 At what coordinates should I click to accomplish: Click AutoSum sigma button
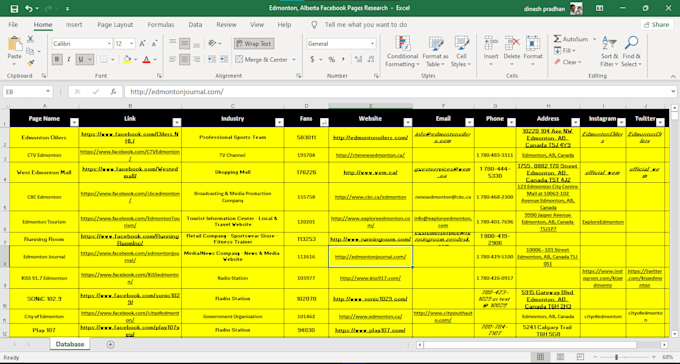[x=571, y=39]
